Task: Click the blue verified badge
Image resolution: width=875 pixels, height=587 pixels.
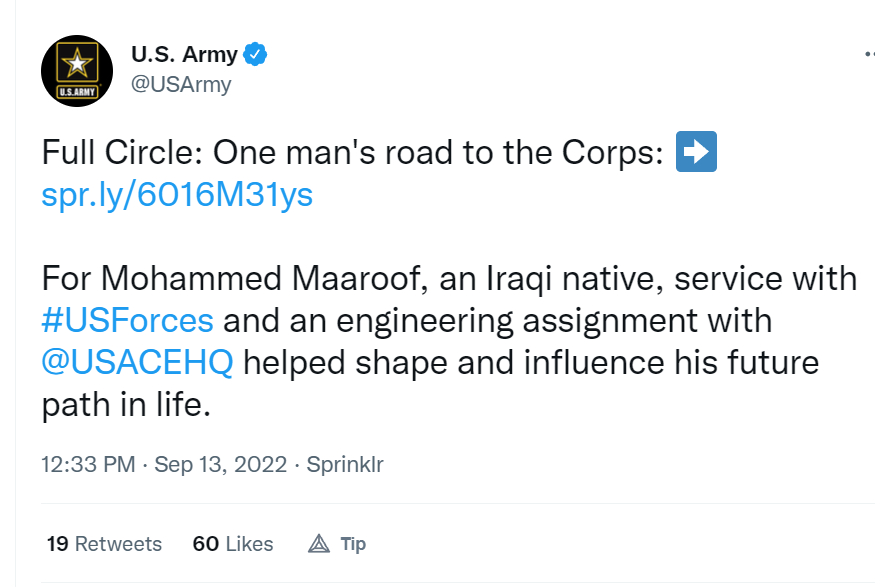Action: [x=255, y=54]
